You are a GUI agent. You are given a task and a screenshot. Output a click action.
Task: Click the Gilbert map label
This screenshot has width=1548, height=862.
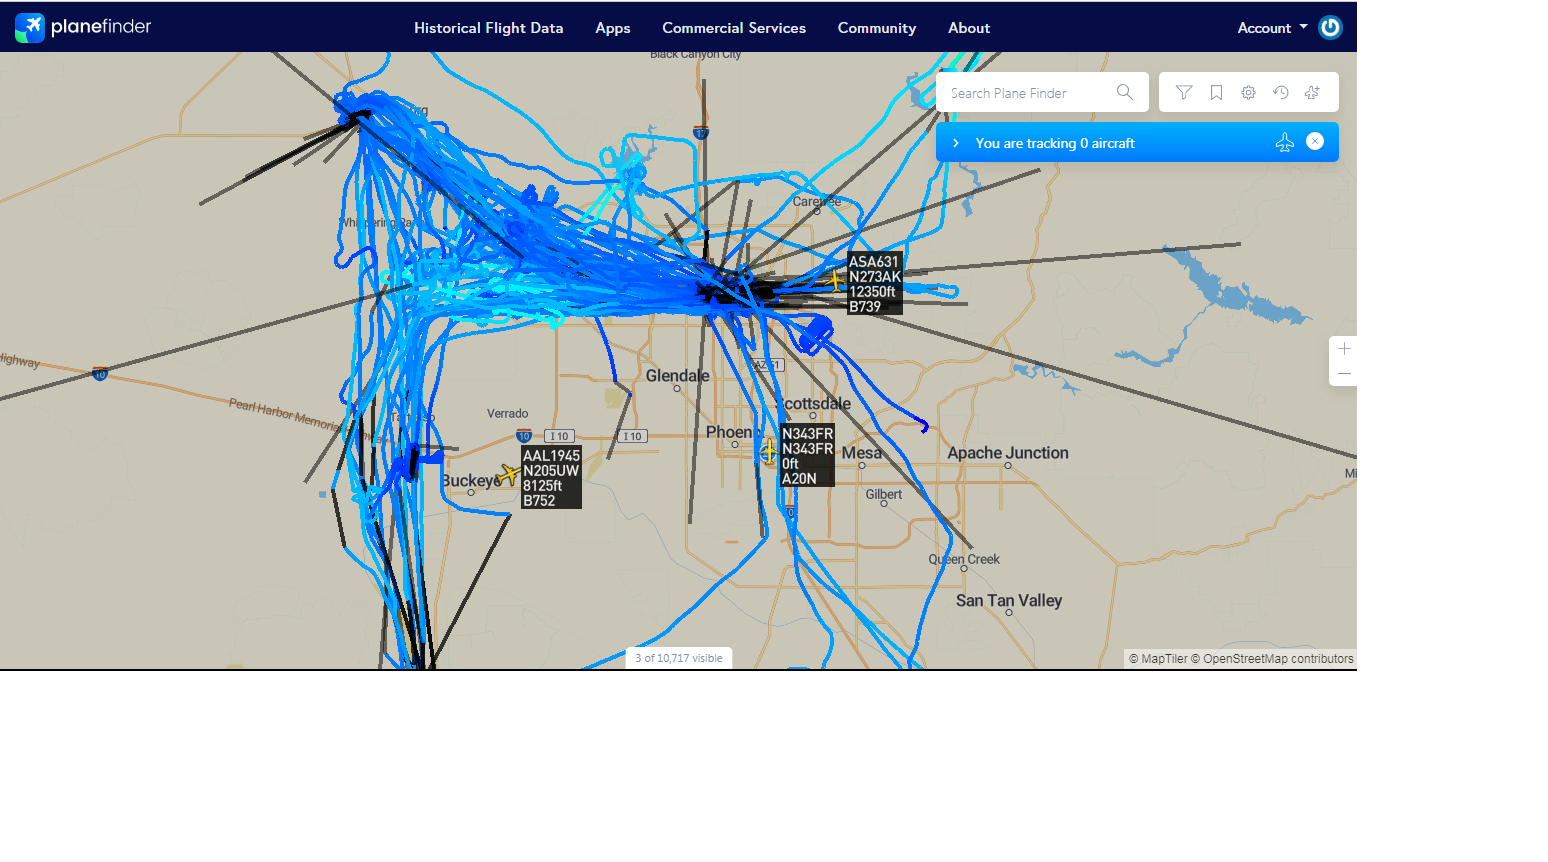click(x=884, y=494)
